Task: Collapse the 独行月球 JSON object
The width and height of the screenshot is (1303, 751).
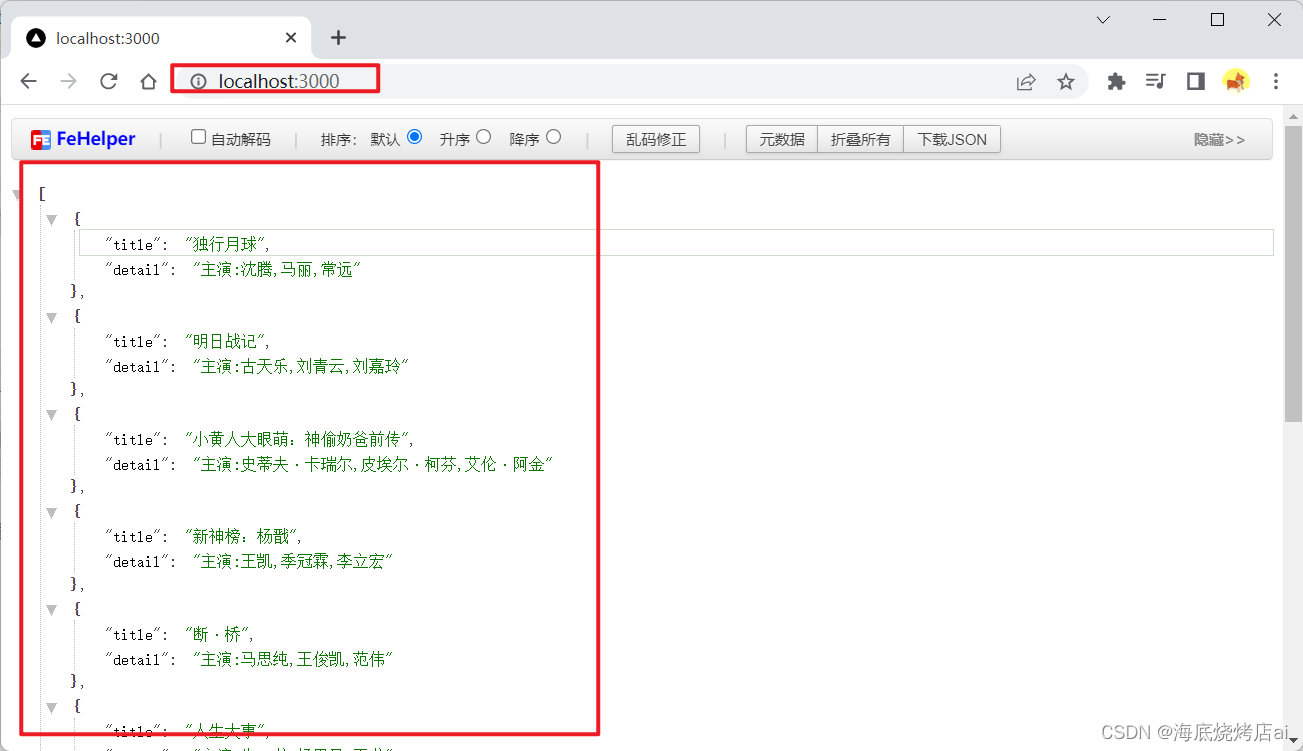Action: pyautogui.click(x=52, y=219)
